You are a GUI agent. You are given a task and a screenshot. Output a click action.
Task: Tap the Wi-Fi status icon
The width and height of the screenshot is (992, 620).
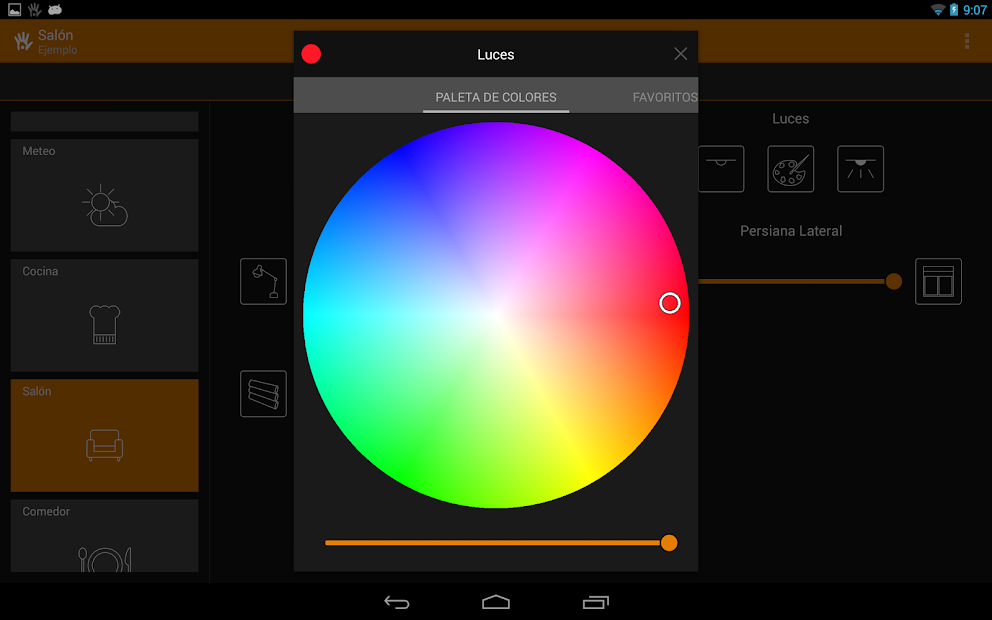pos(938,9)
